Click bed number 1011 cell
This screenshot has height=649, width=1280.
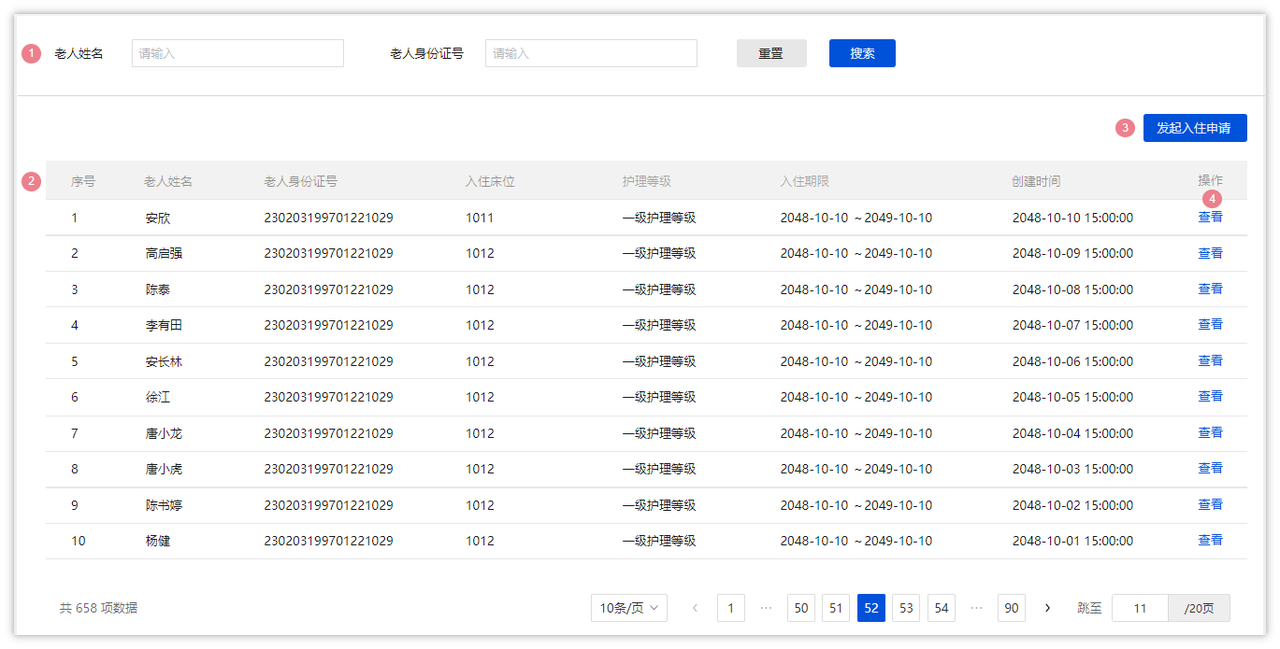(480, 218)
